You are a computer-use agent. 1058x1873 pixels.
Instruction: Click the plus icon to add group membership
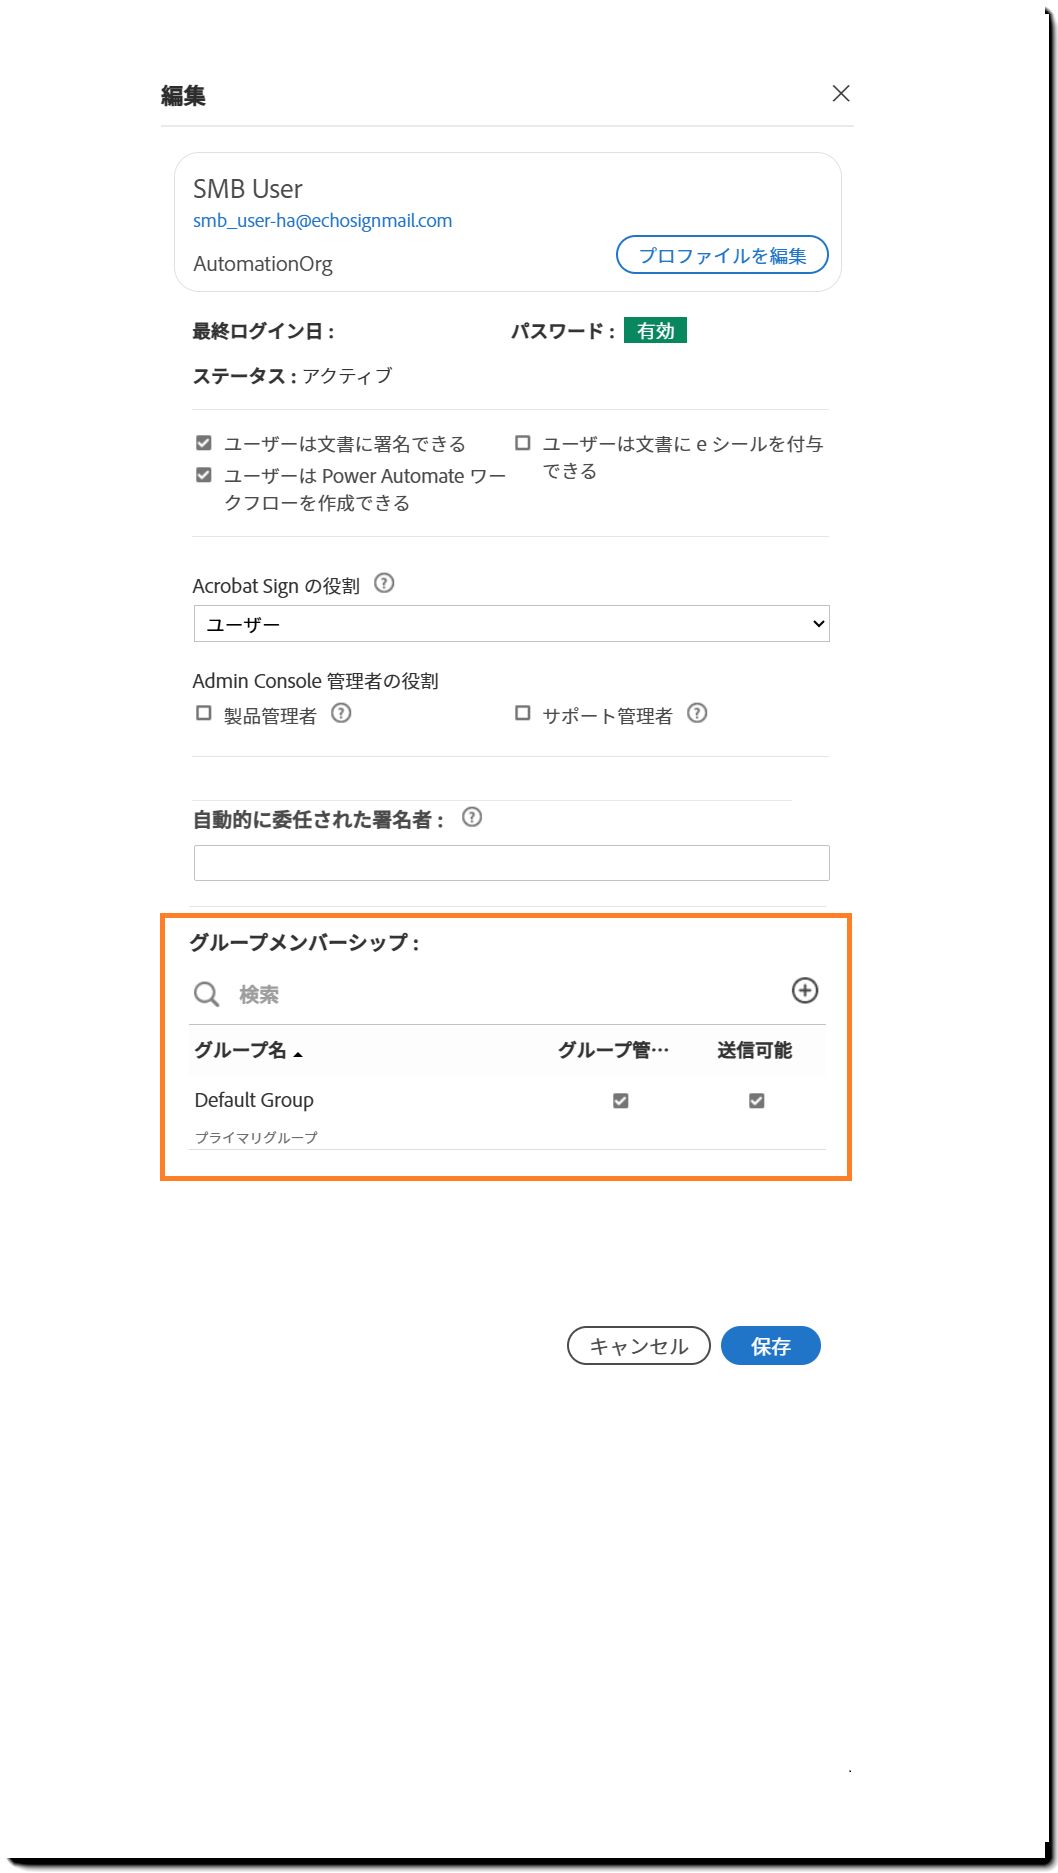[805, 990]
